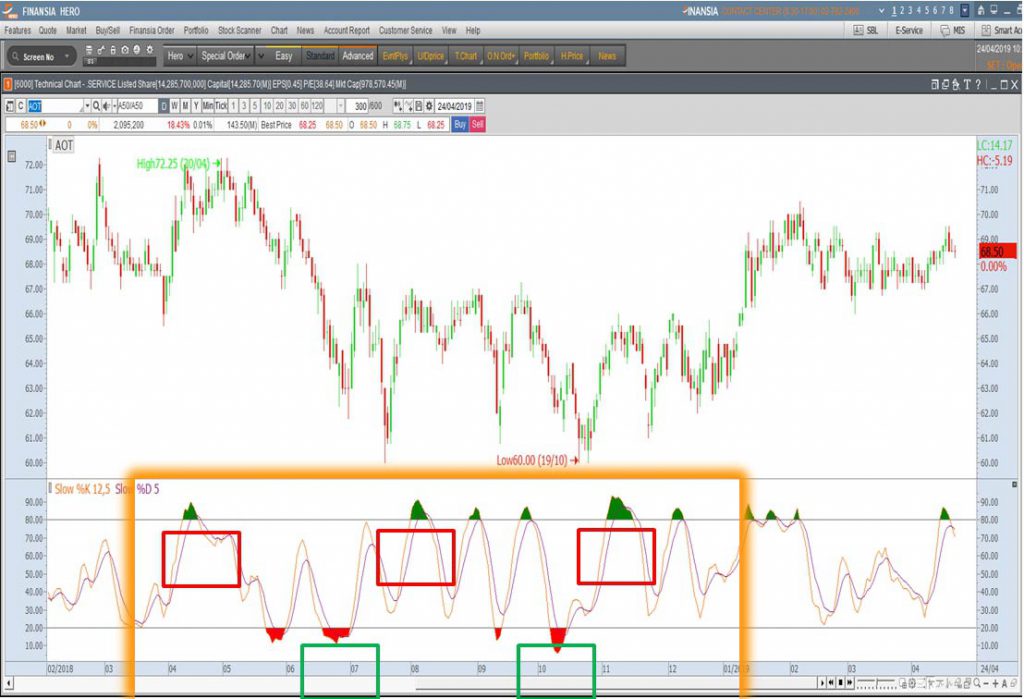Viewport: 1024px width, 699px height.
Task: Click the horizontal chart scrollbar
Action: [x=600, y=684]
